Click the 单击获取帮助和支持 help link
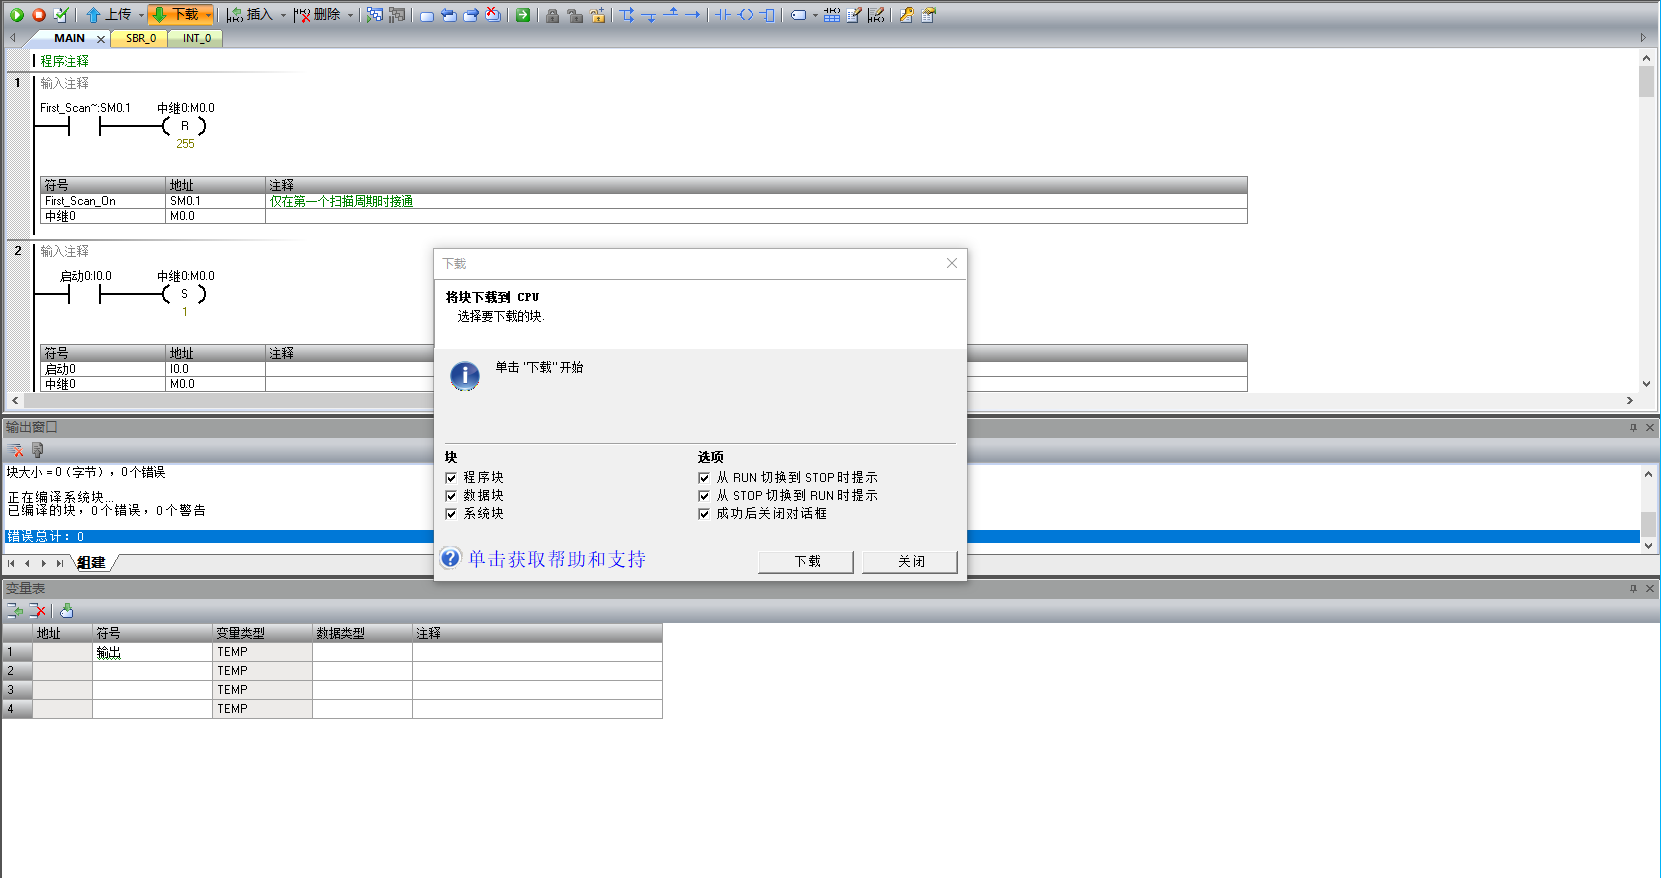This screenshot has width=1661, height=878. click(x=557, y=559)
